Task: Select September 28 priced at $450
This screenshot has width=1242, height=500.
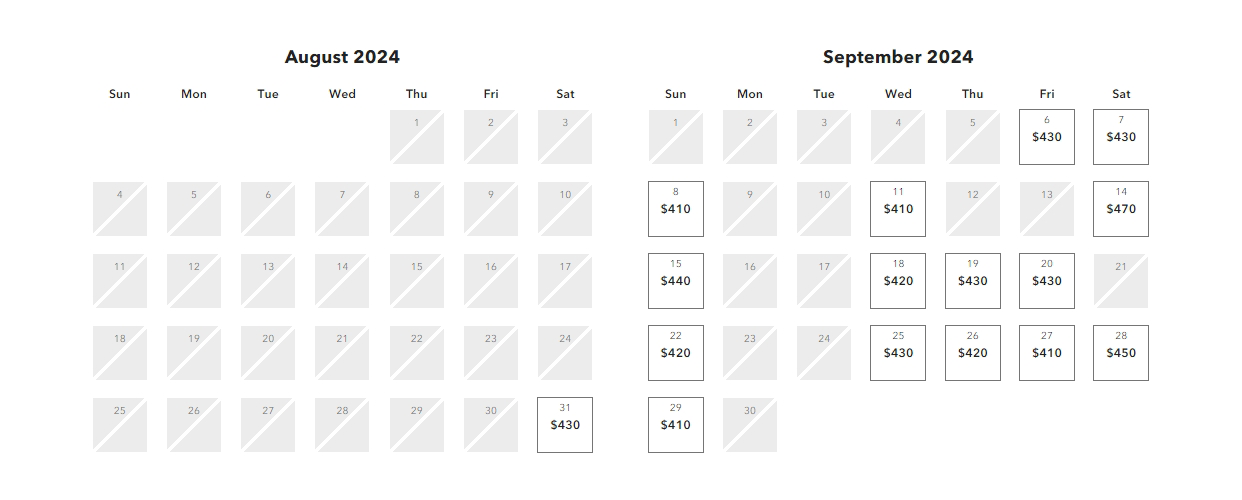Action: 1121,353
